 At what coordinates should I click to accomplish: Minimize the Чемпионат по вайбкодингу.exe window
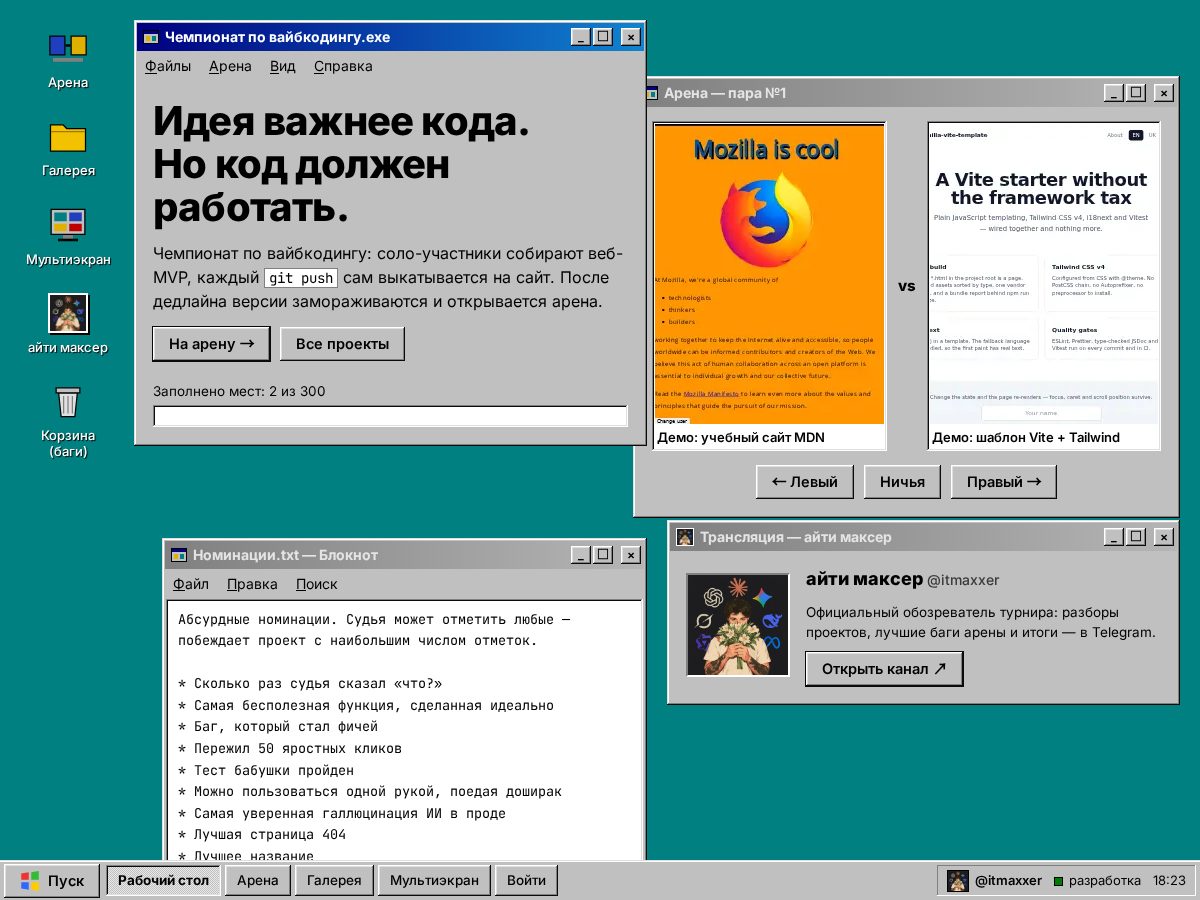click(x=580, y=37)
